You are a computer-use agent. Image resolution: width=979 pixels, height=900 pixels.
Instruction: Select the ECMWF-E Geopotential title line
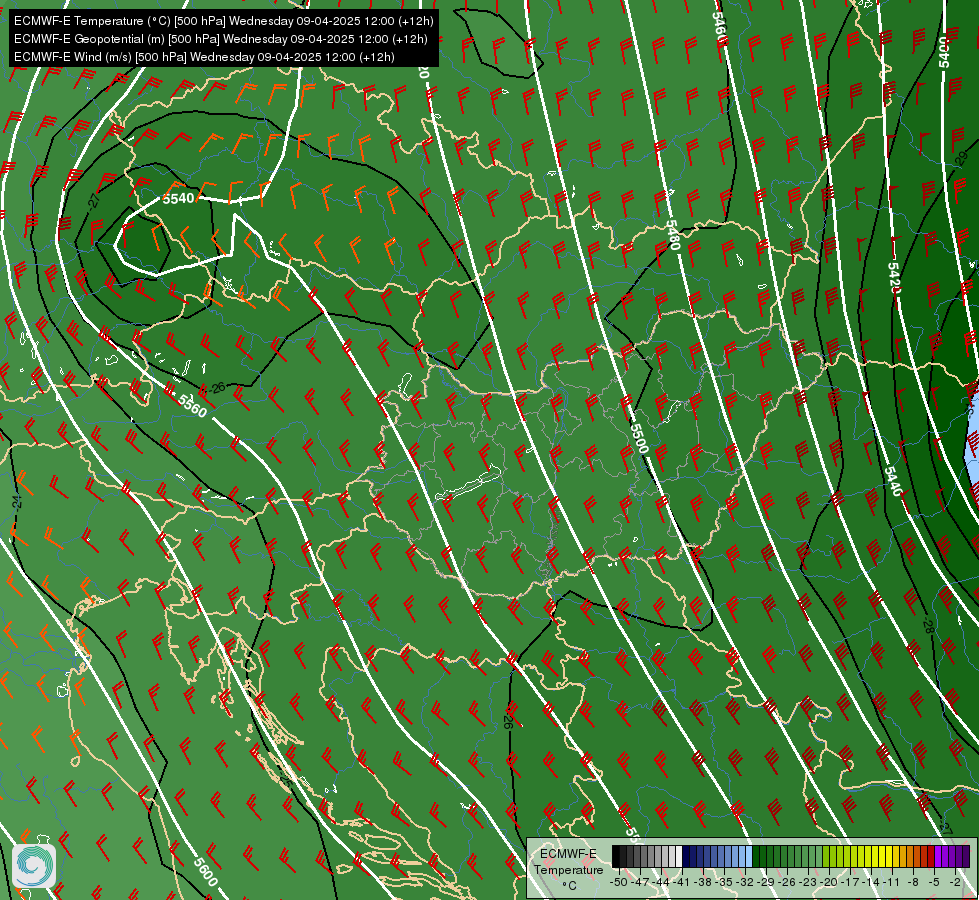[x=220, y=39]
